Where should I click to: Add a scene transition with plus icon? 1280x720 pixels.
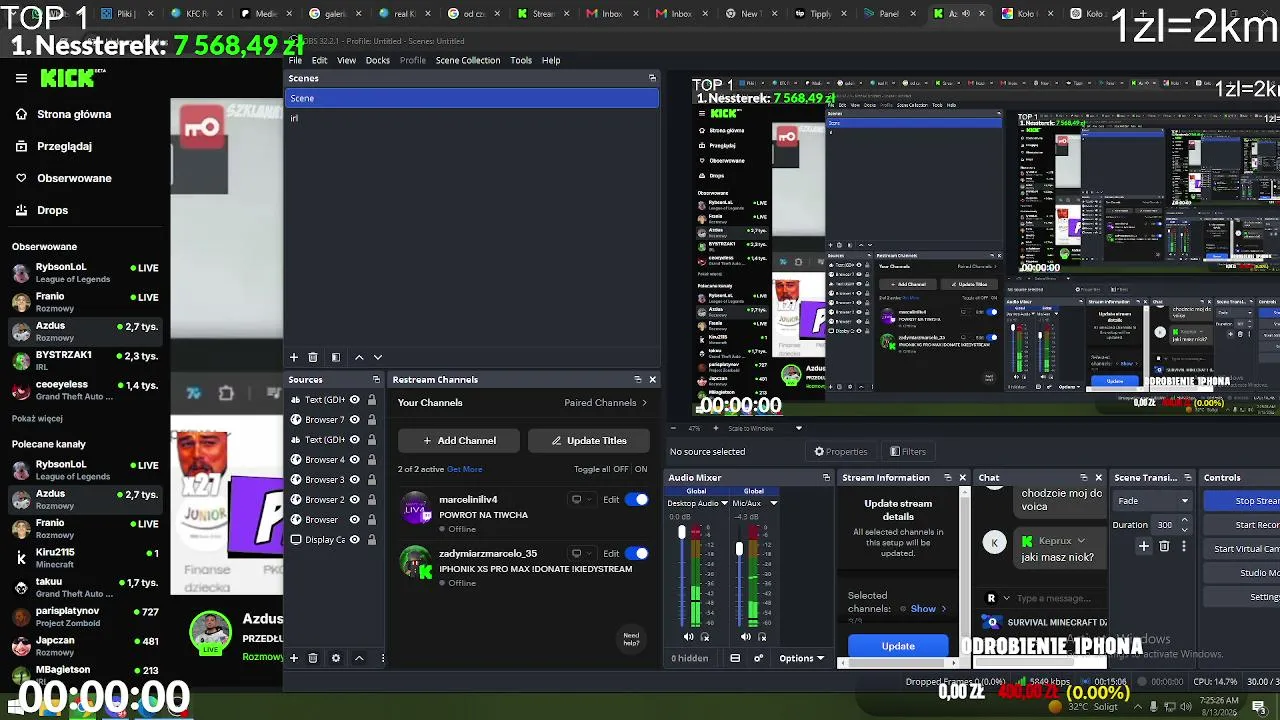click(1144, 546)
